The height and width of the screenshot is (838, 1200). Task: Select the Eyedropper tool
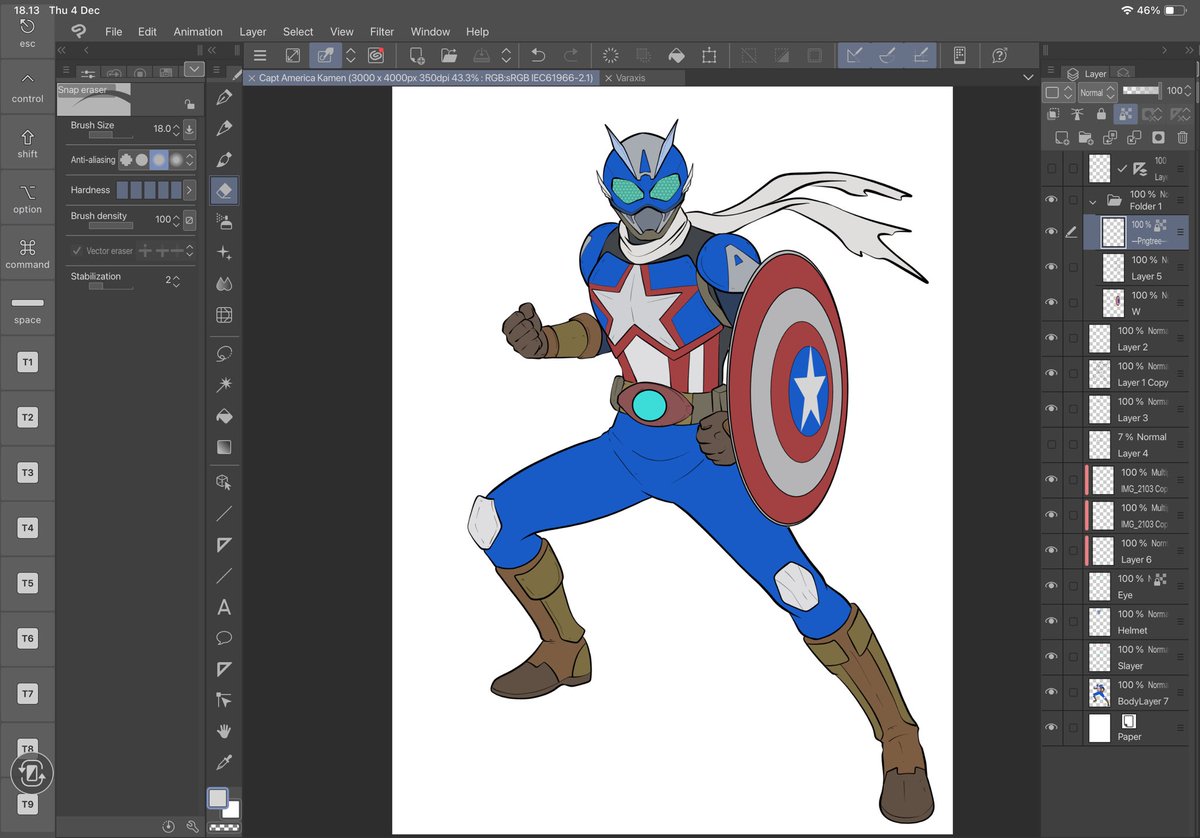224,762
